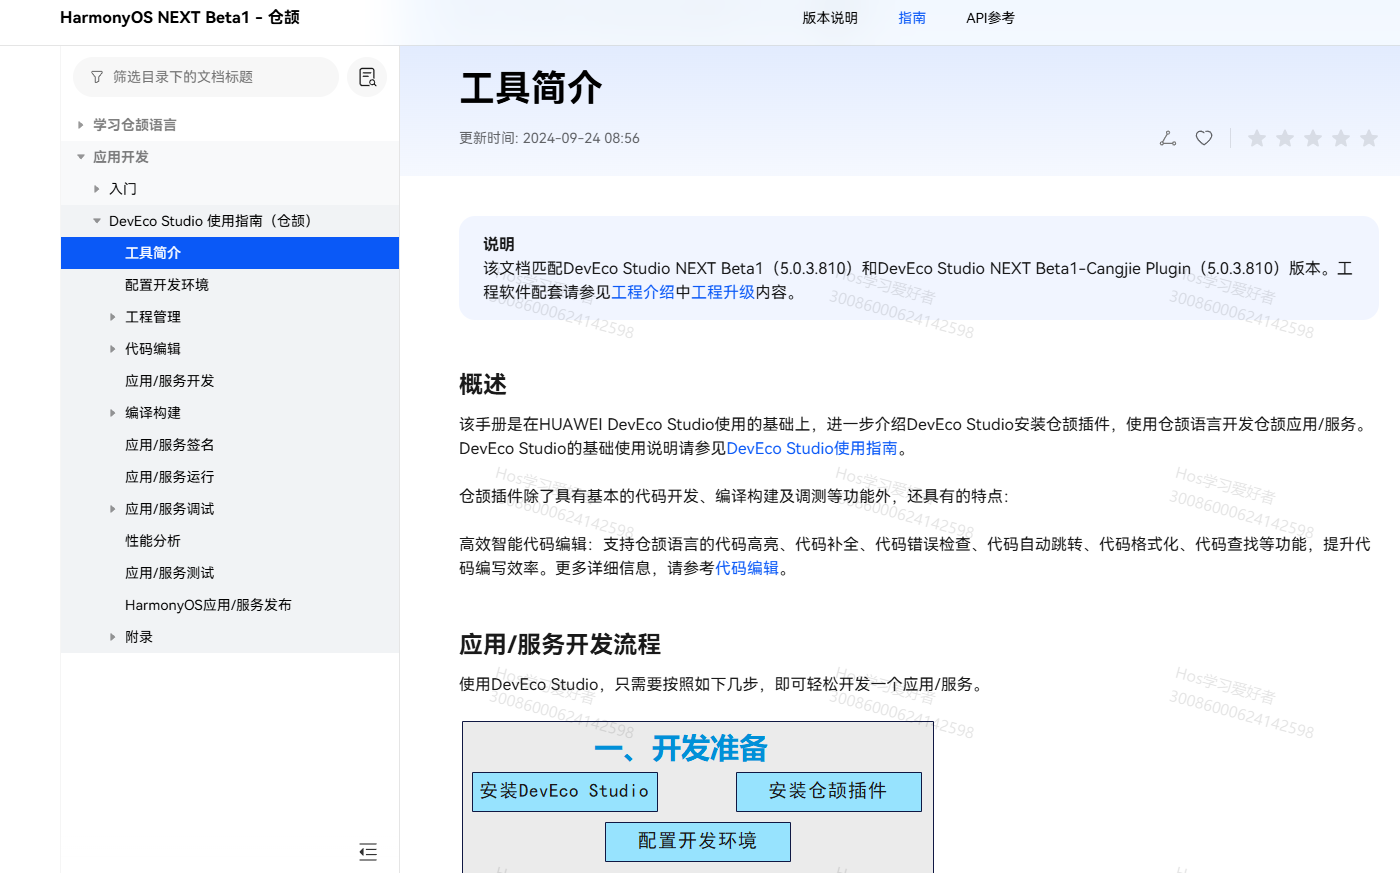
Task: Click the filter funnel icon in search field
Action: coord(97,77)
